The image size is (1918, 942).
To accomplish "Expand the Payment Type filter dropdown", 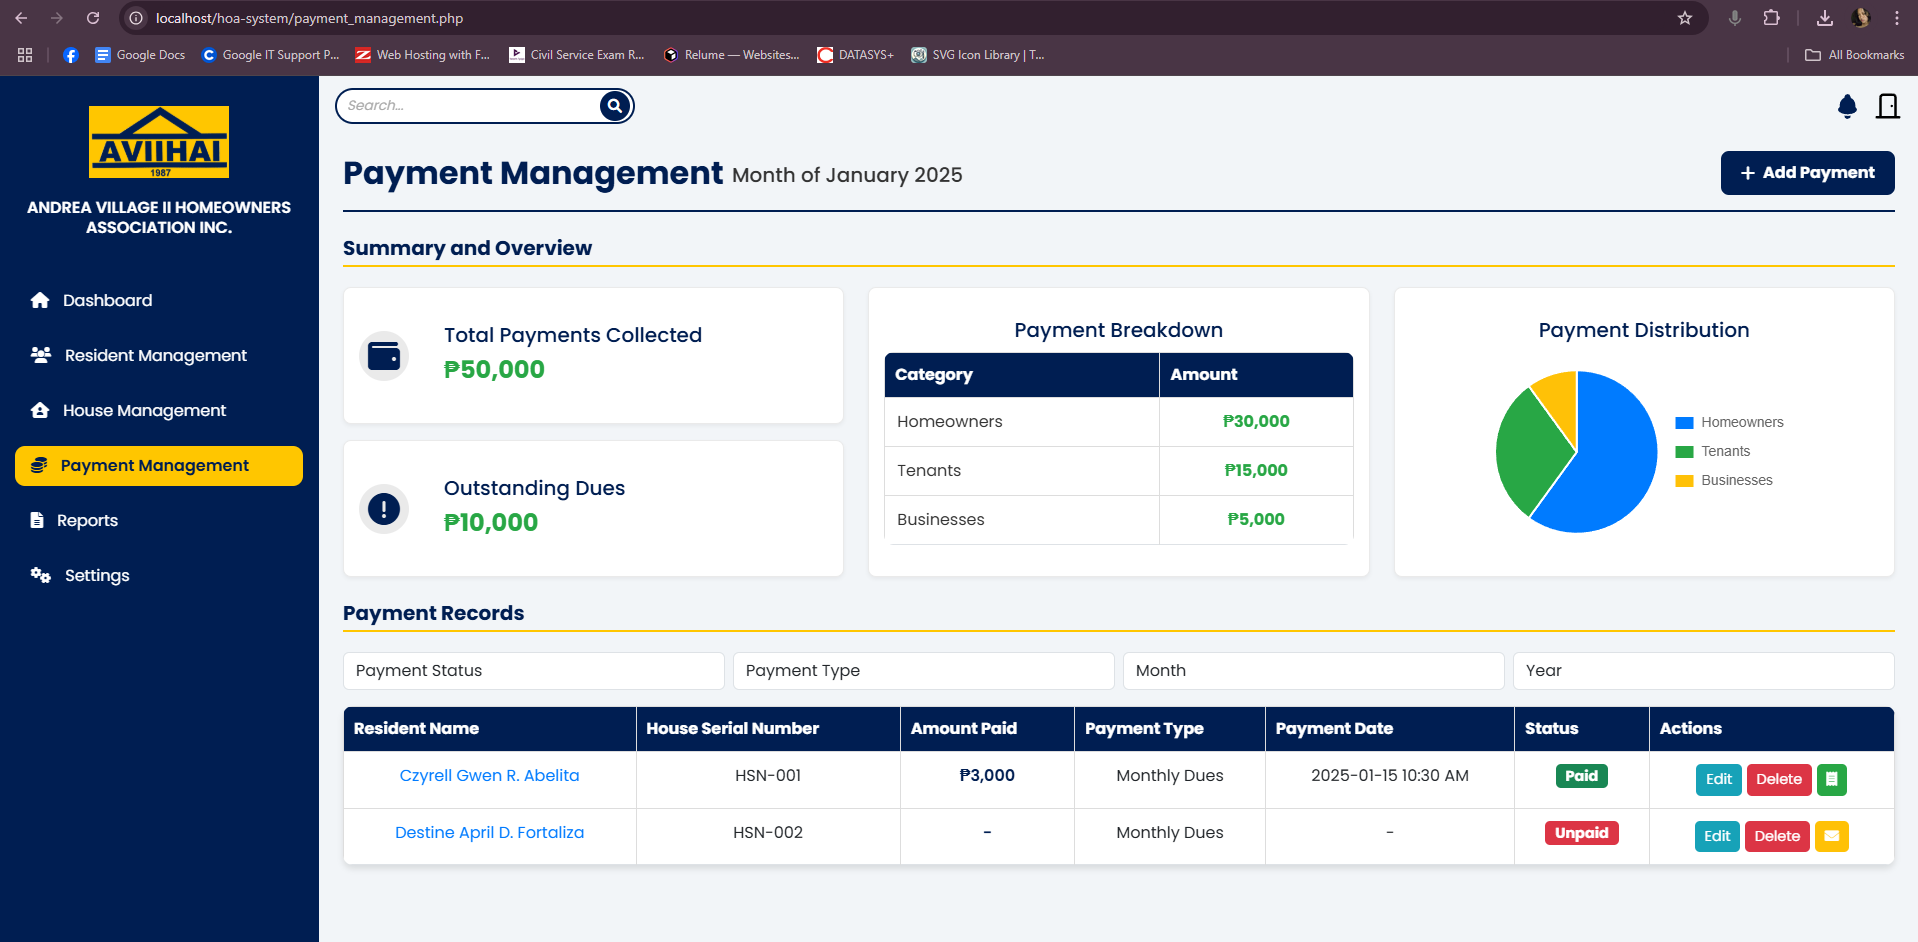I will 923,671.
